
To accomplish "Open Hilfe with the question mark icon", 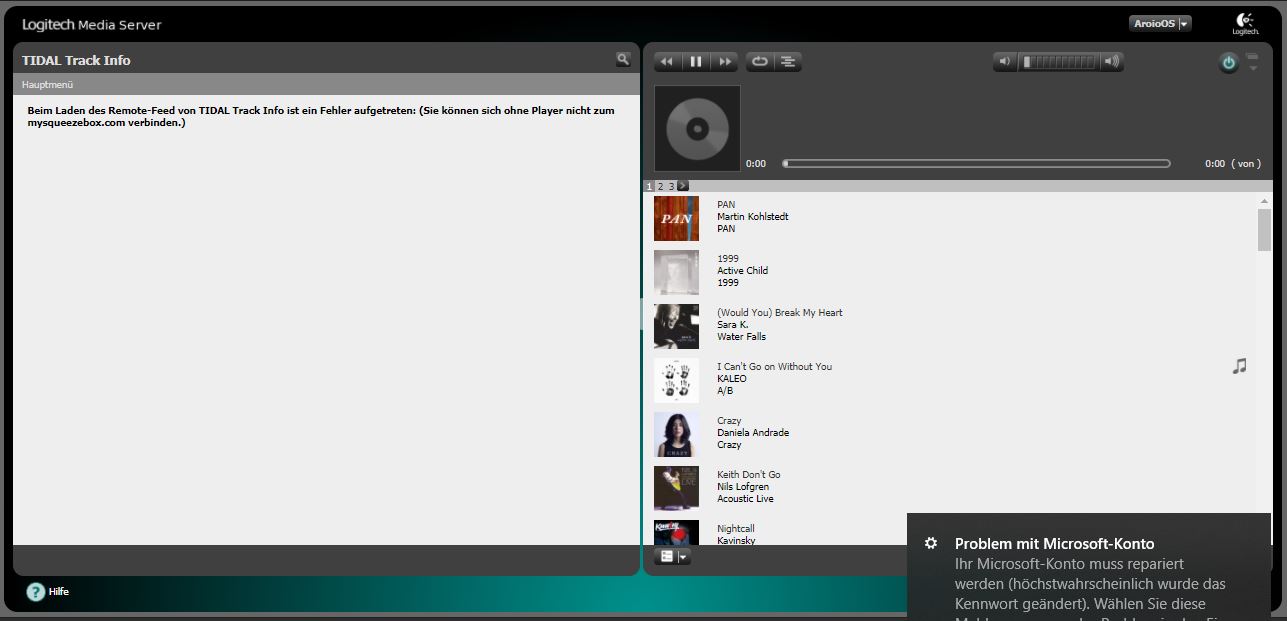I will 36,592.
